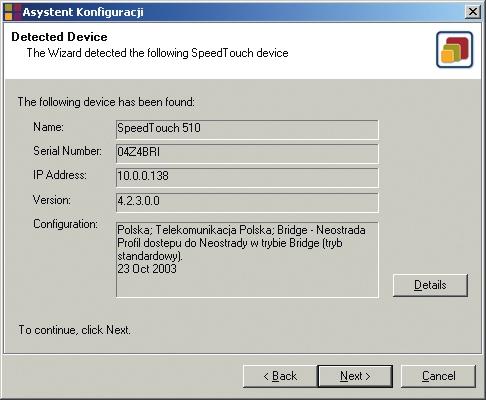The image size is (486, 400).
Task: Click the Wizard detected SpeedTouch device subtitle
Action: (157, 53)
